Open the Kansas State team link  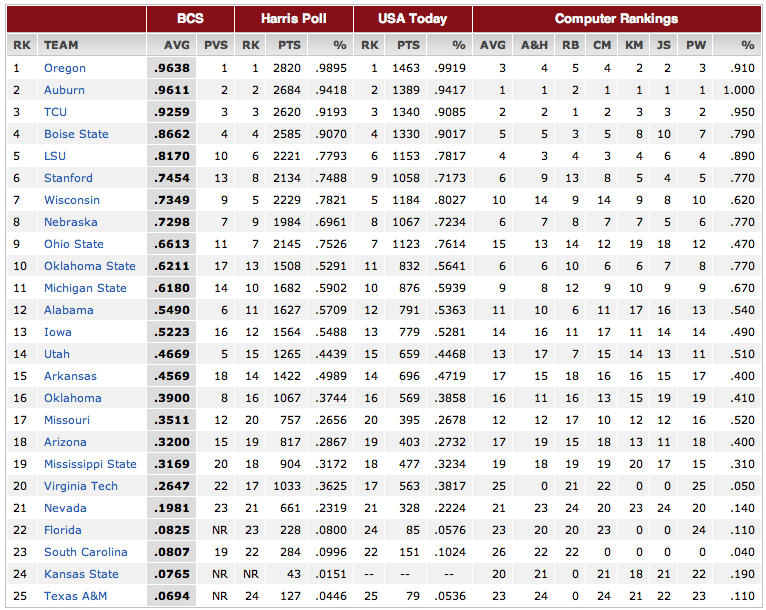[x=81, y=573]
